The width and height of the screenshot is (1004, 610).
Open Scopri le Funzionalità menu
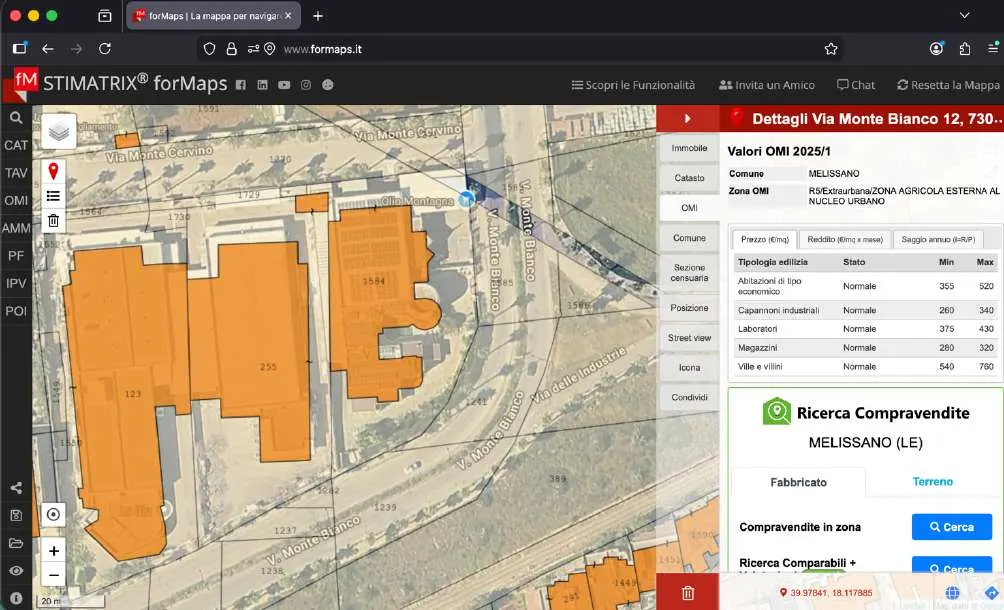[633, 84]
